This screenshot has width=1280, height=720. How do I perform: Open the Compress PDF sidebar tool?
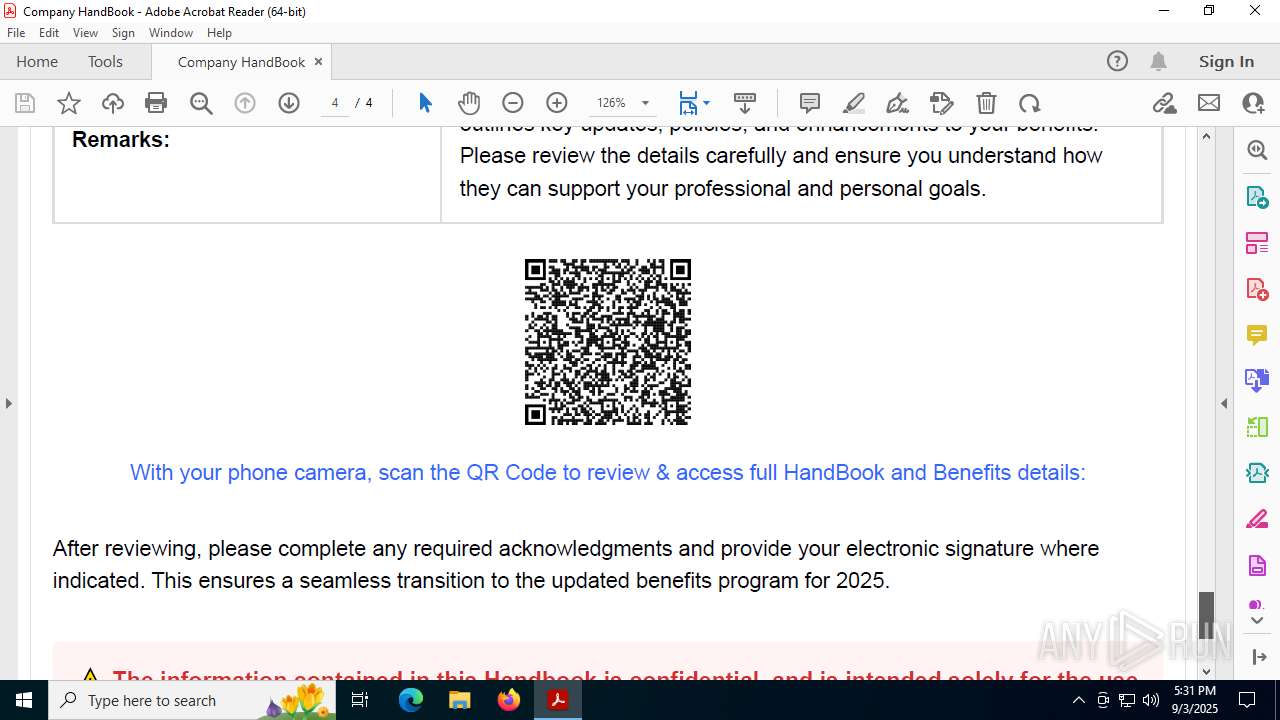click(x=1257, y=473)
